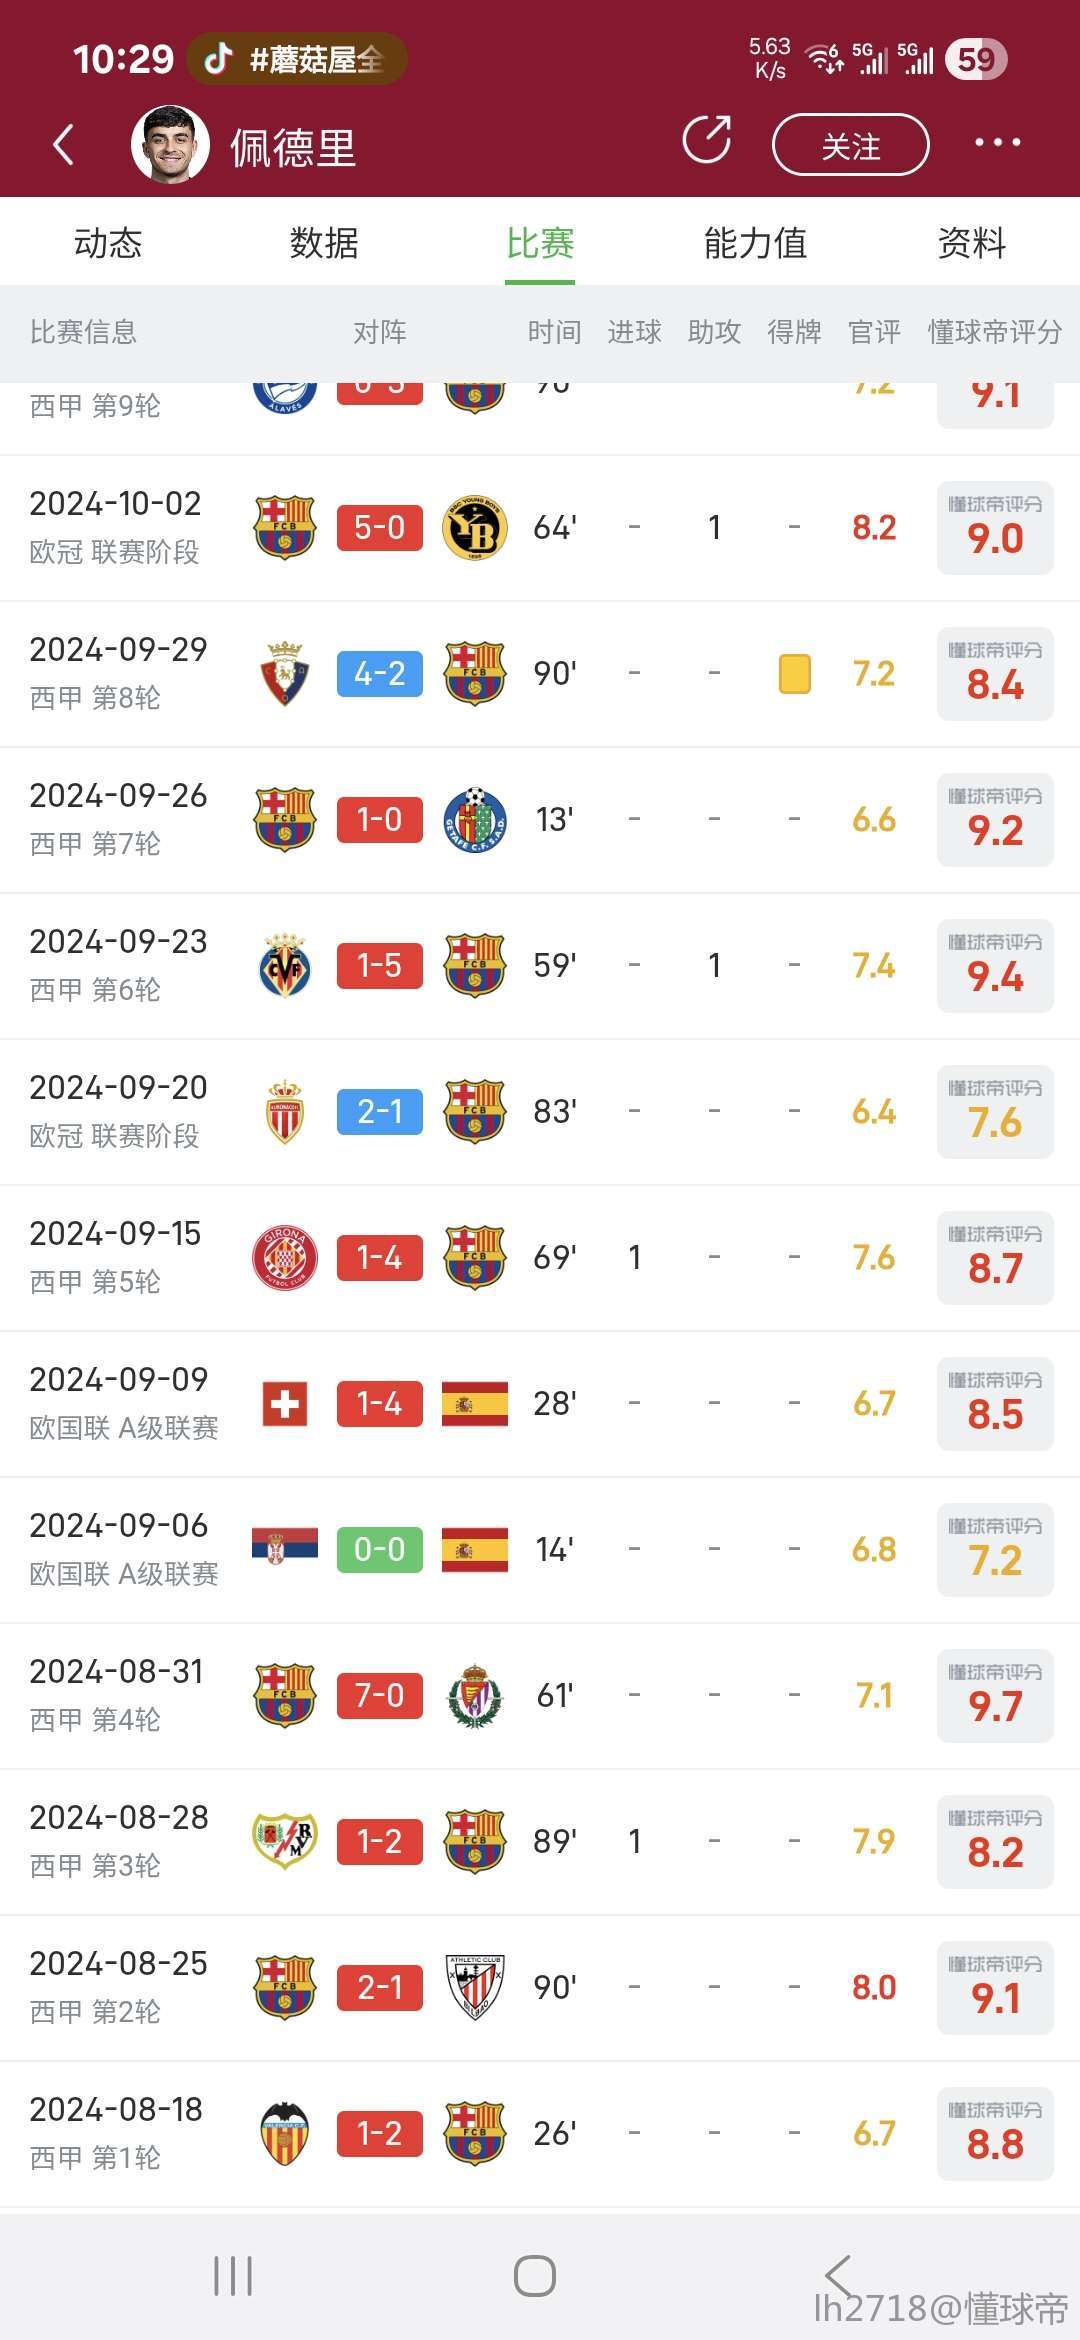
Task: Open the TikTok status bar pill
Action: 297,60
